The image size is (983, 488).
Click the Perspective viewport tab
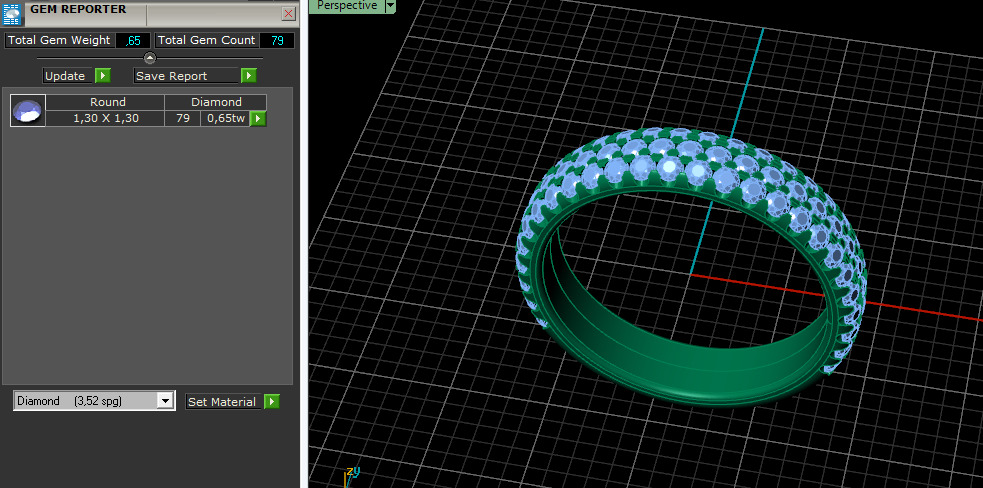click(347, 6)
